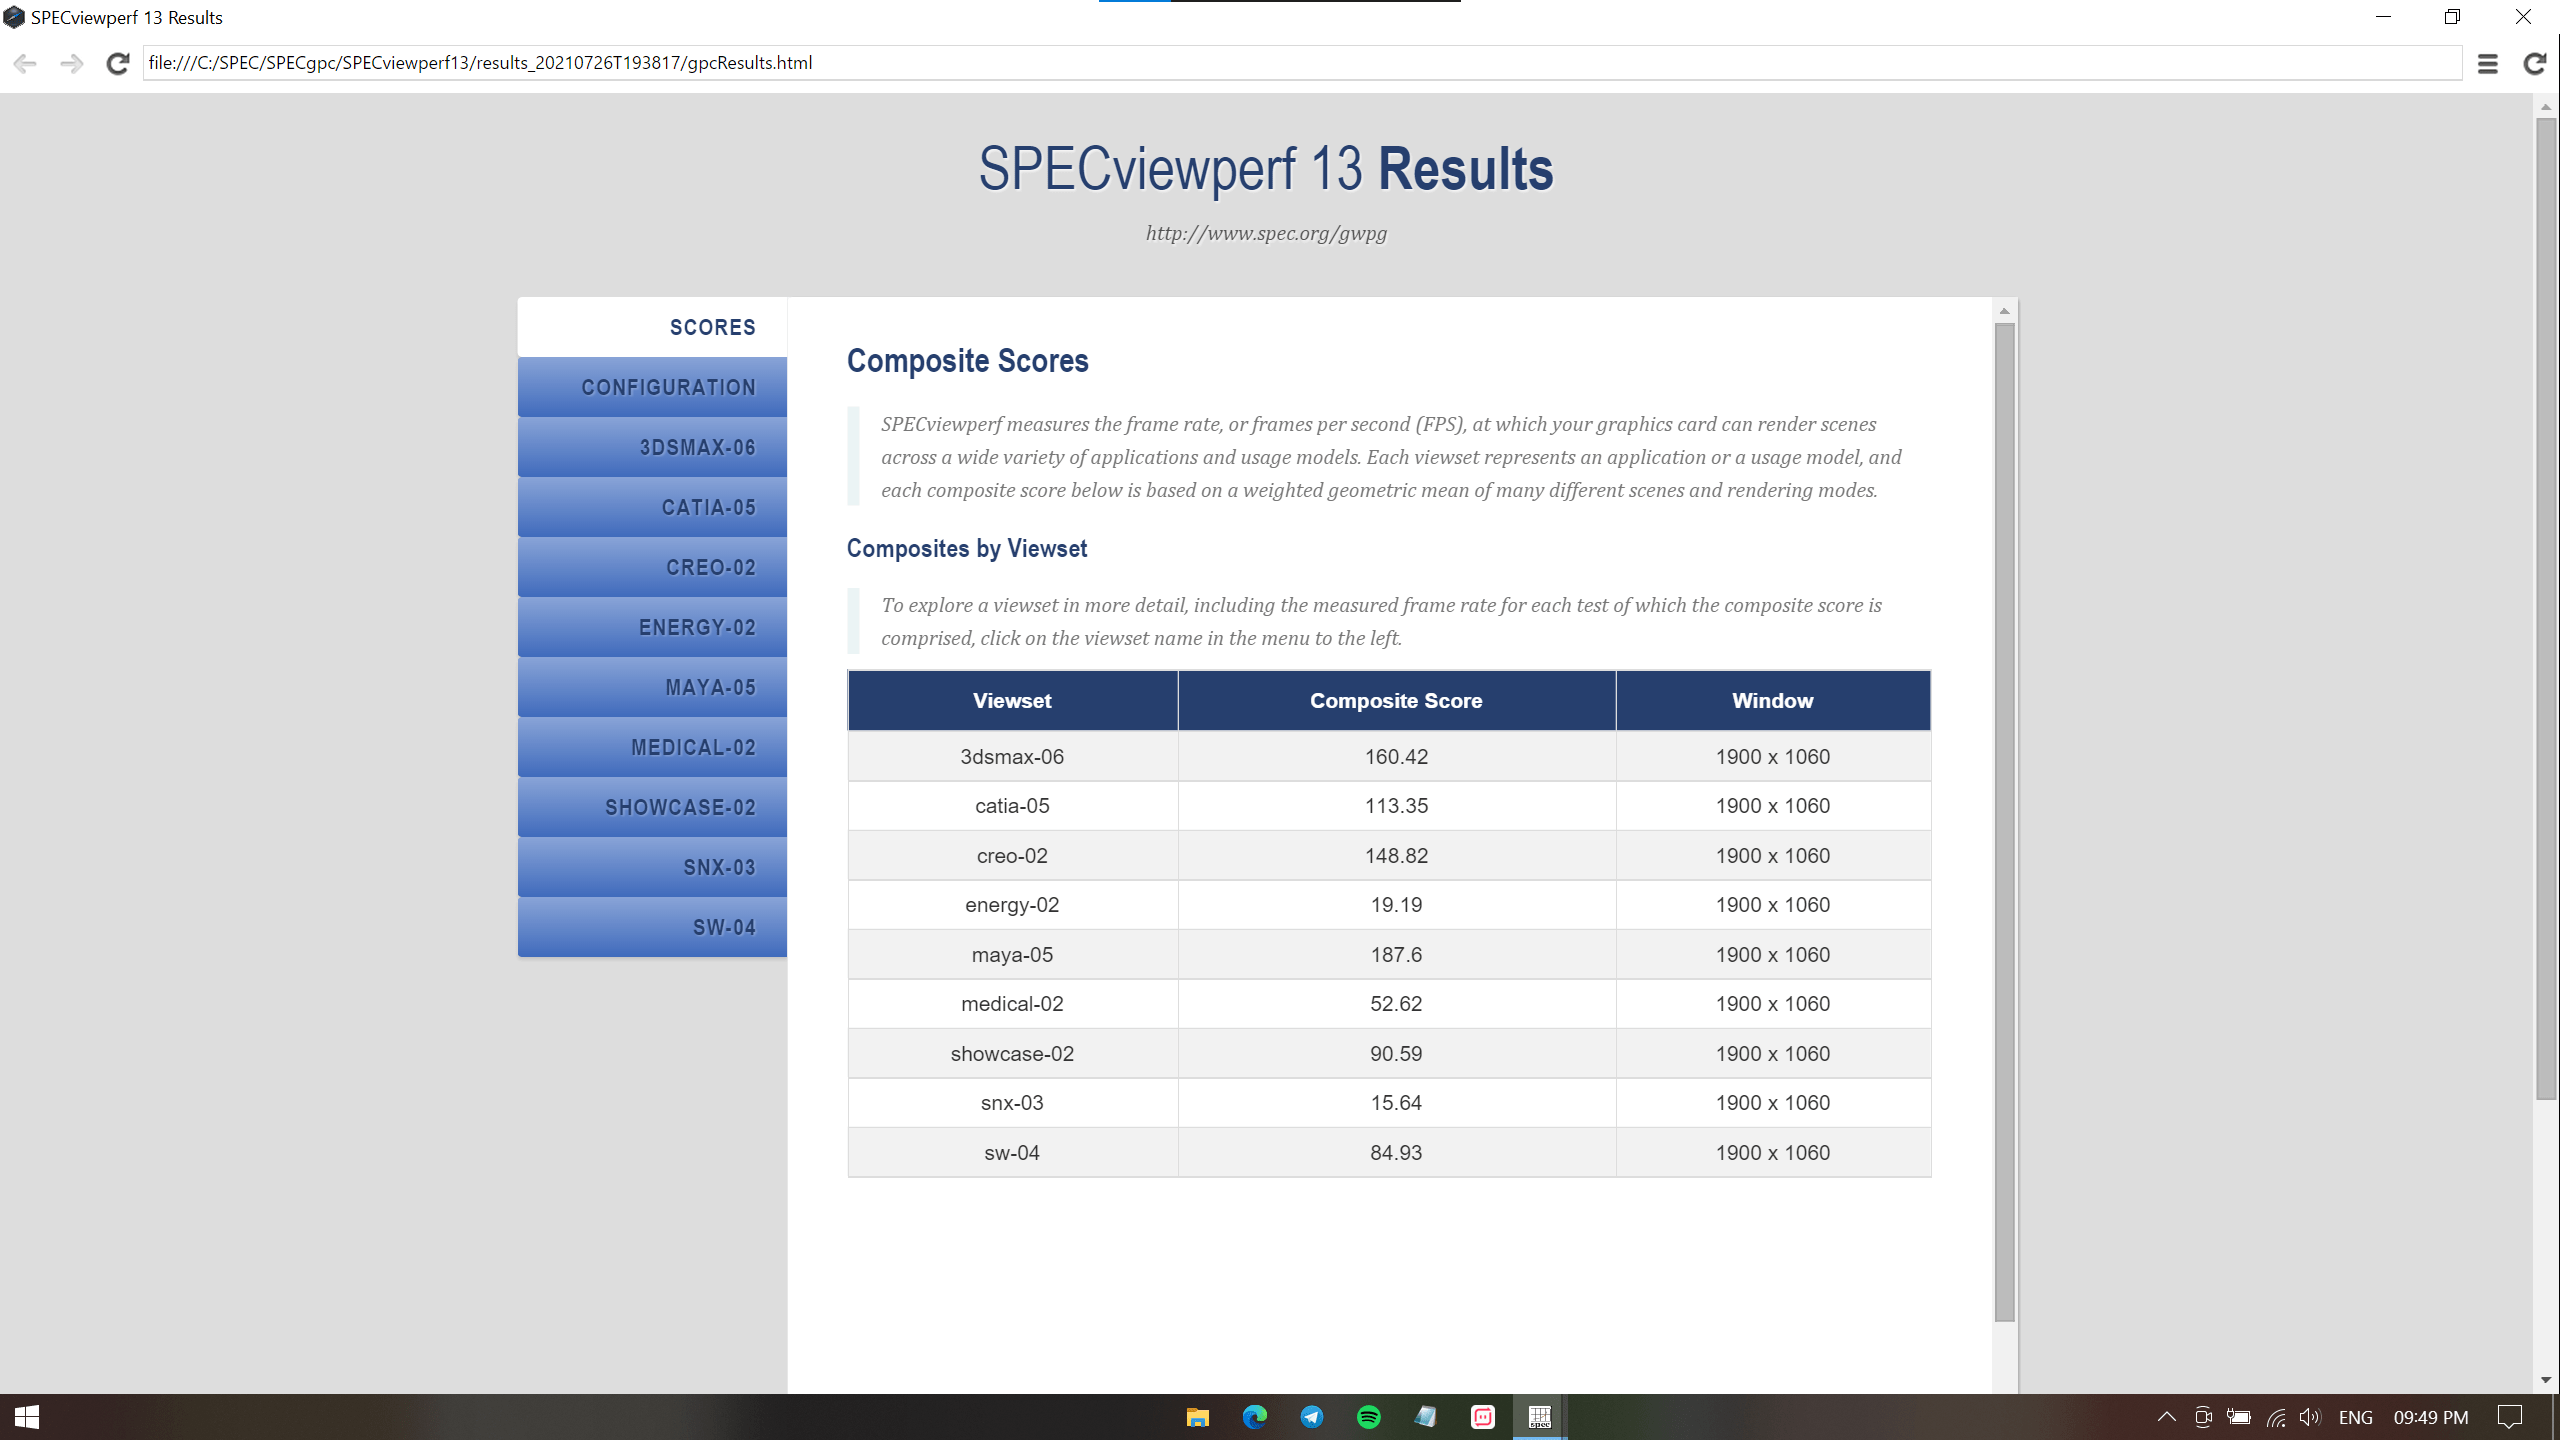Open Telegram from the taskbar
The width and height of the screenshot is (2560, 1440).
pos(1311,1417)
